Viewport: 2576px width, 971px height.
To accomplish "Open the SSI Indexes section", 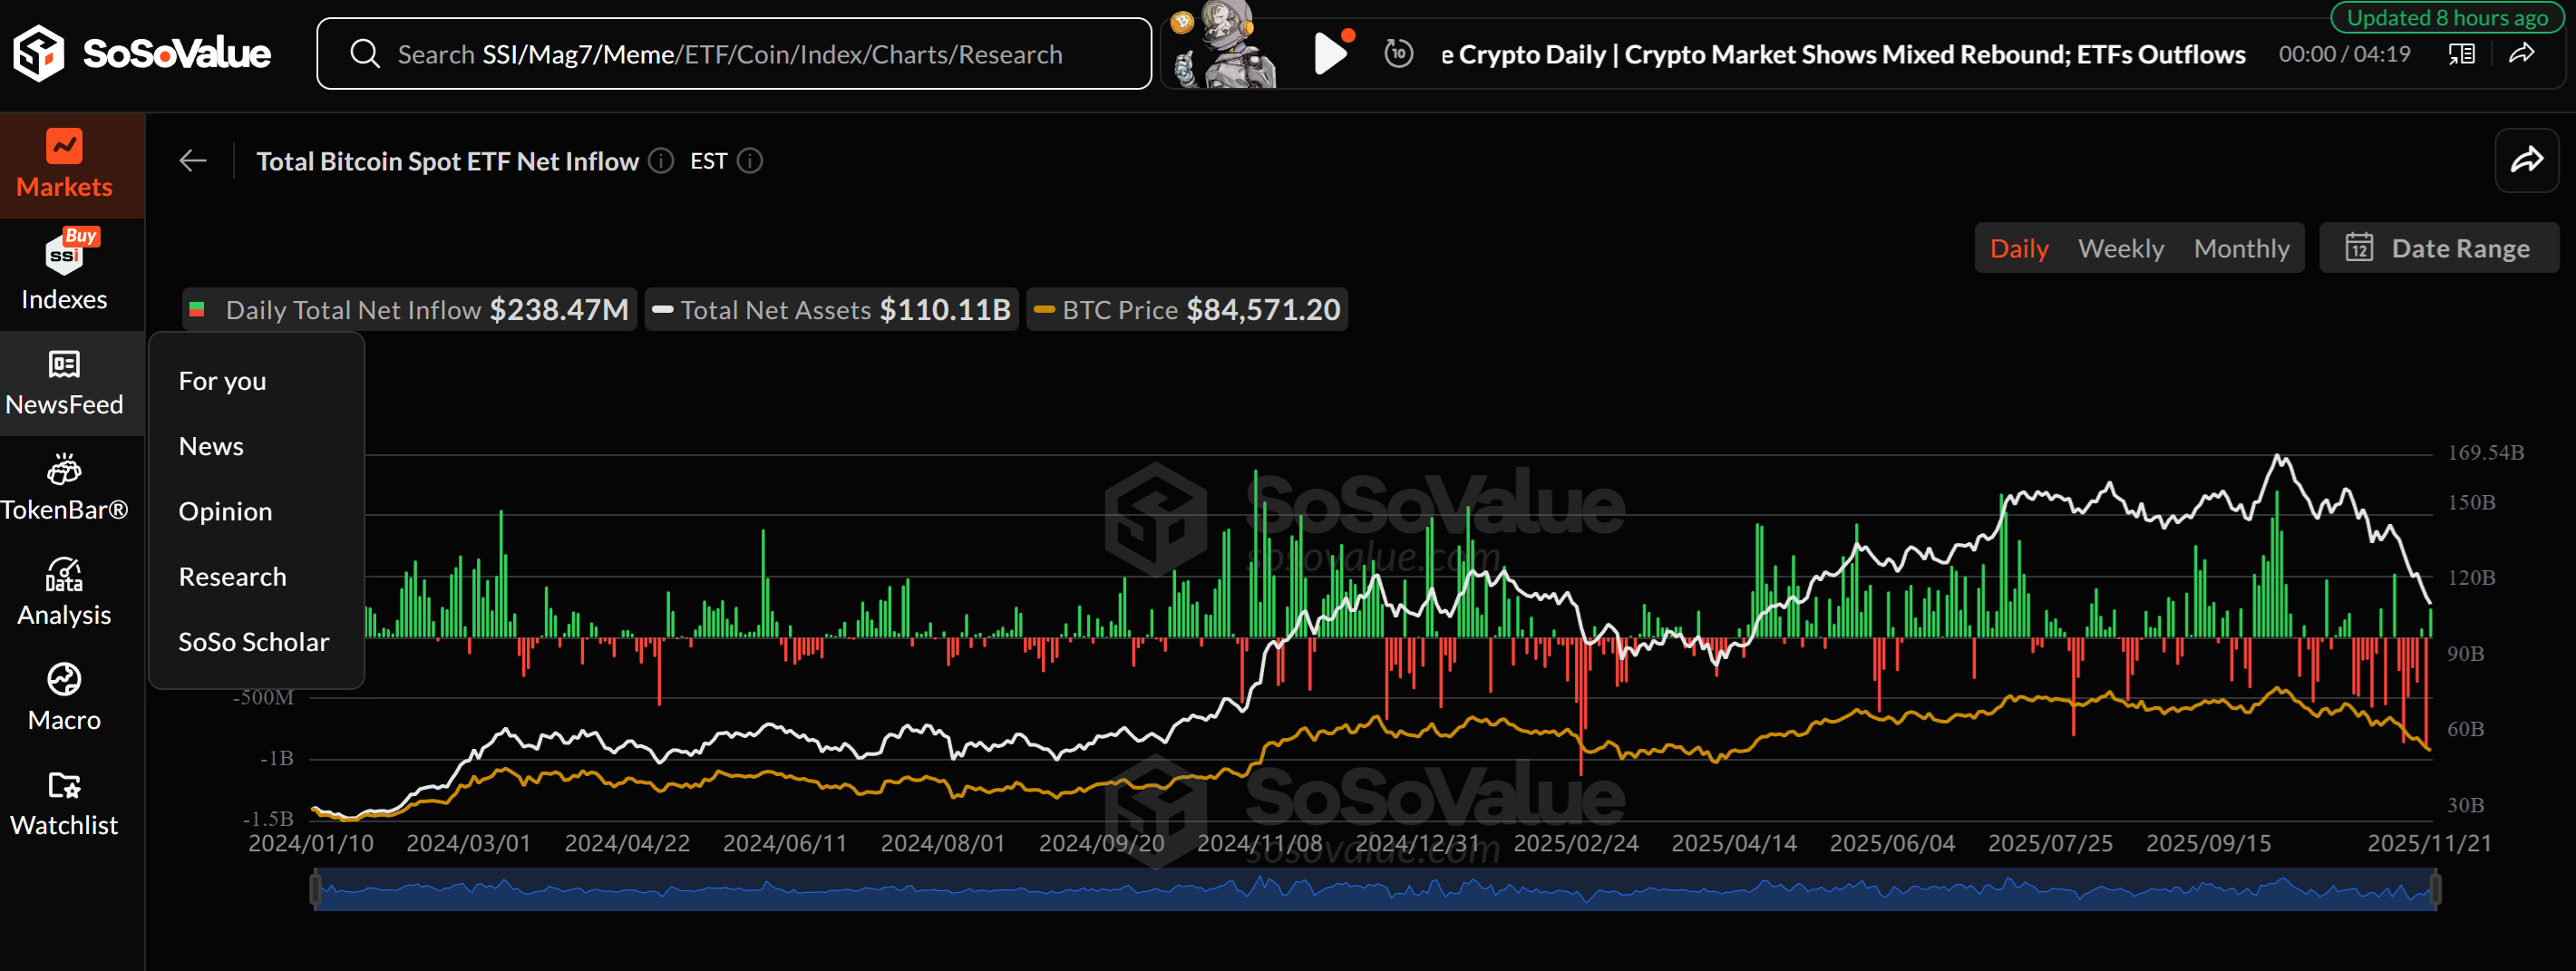I will 64,272.
